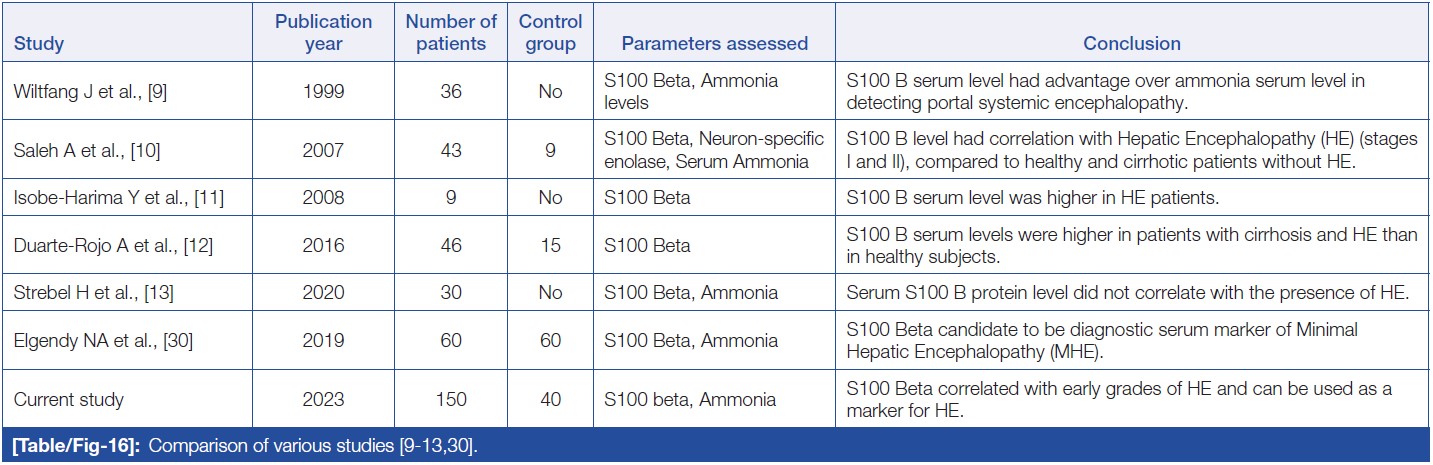Open the Elgendy NA et al. [30] reference
1433x465 pixels.
pos(103,341)
